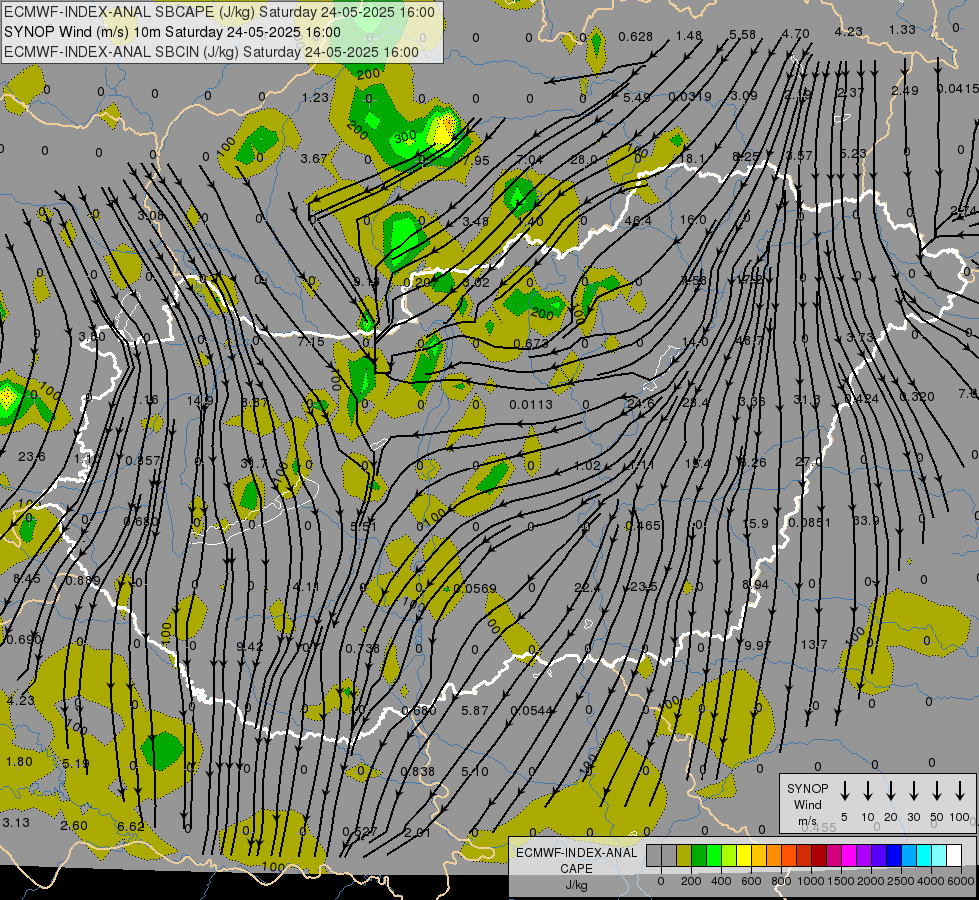Click the 5.58 value near top edge
The image size is (979, 900).
[x=742, y=34]
